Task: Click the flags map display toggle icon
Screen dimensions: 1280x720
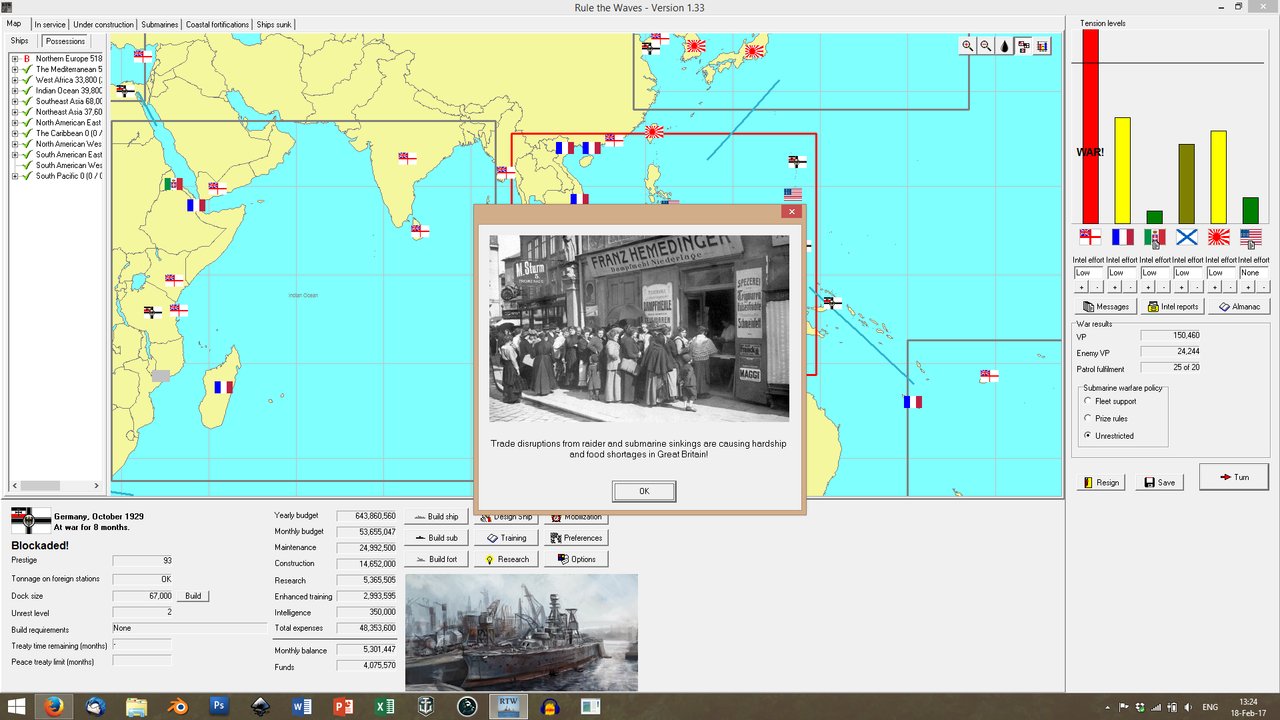Action: [1022, 45]
